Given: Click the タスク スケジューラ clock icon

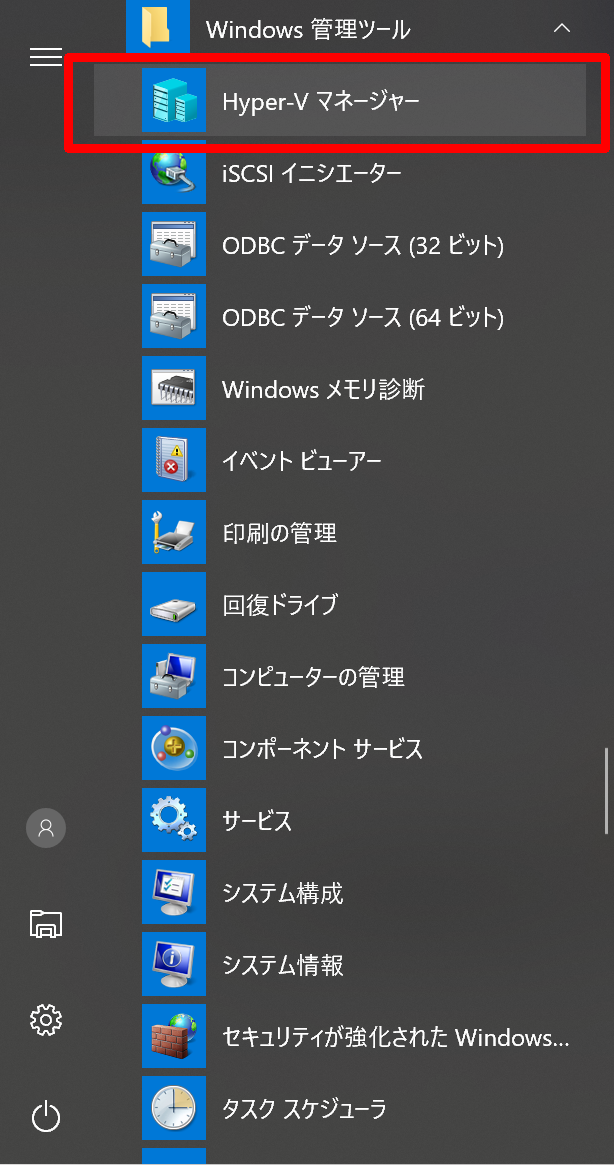Looking at the screenshot, I should (x=173, y=1109).
